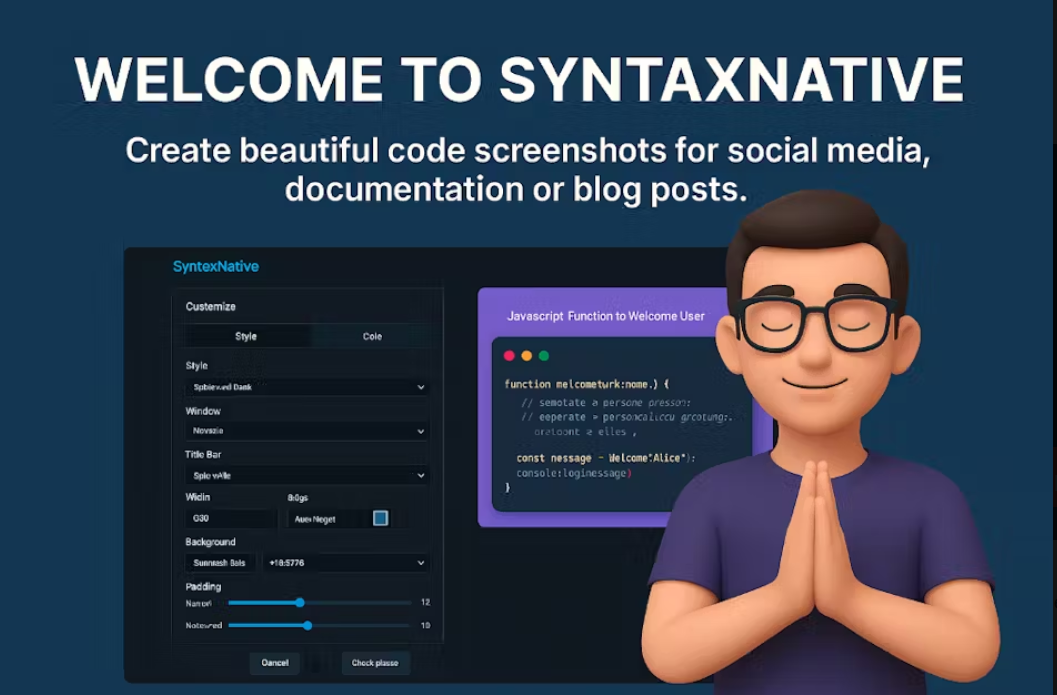Screen dimensions: 1057x695
Task: Click the Window dropdown chevron arrow
Action: [421, 431]
